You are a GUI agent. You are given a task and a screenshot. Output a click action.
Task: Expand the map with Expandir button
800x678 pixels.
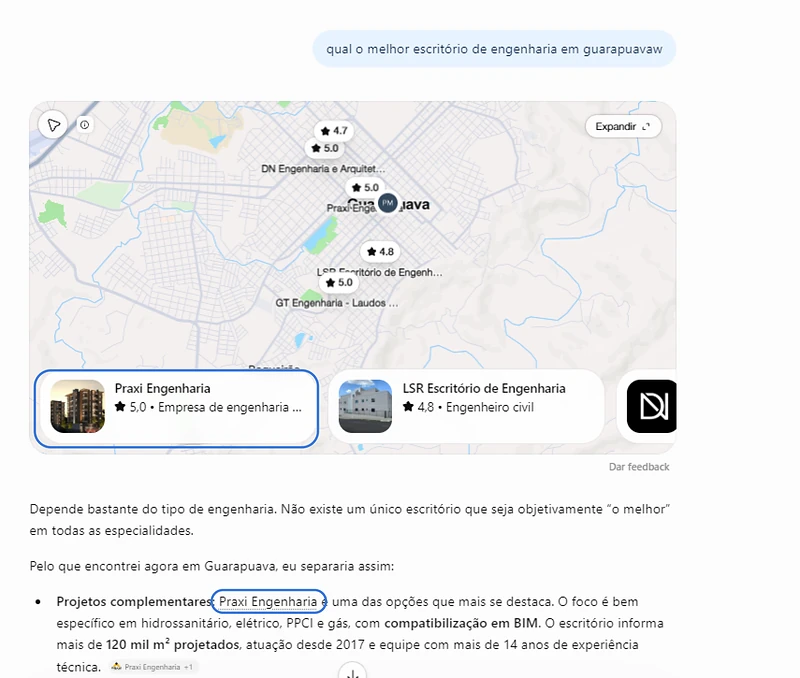(623, 127)
